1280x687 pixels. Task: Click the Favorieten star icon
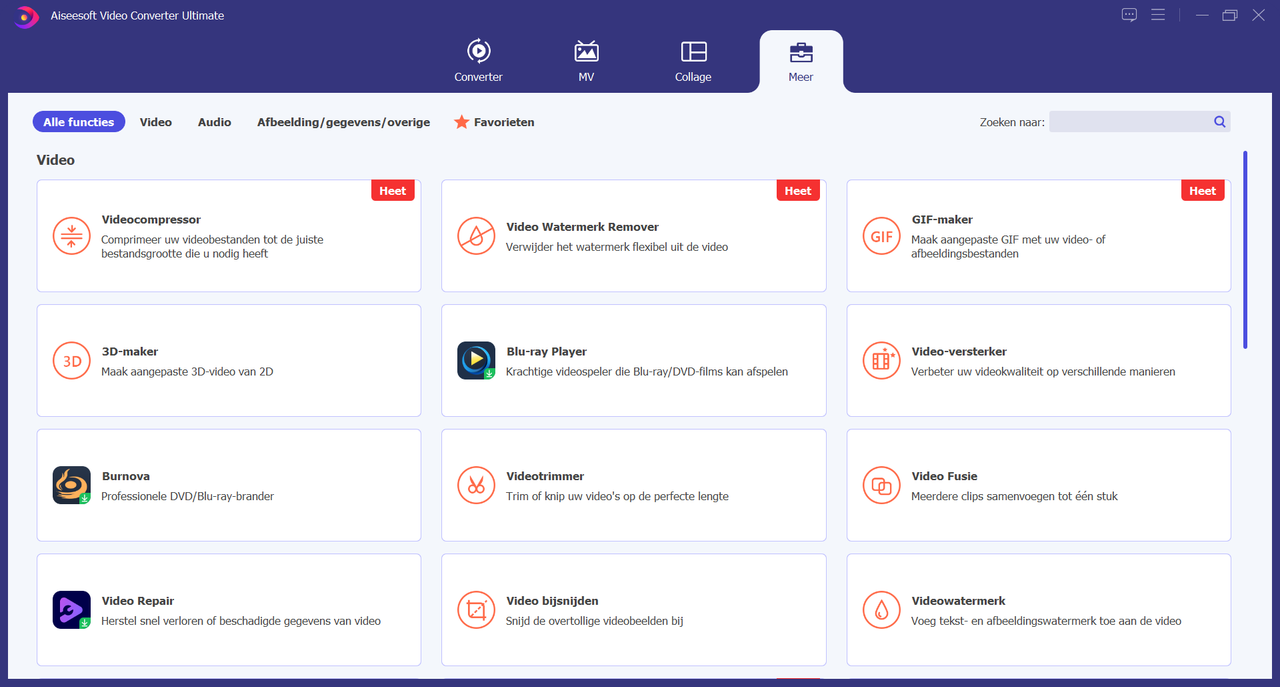click(x=461, y=122)
